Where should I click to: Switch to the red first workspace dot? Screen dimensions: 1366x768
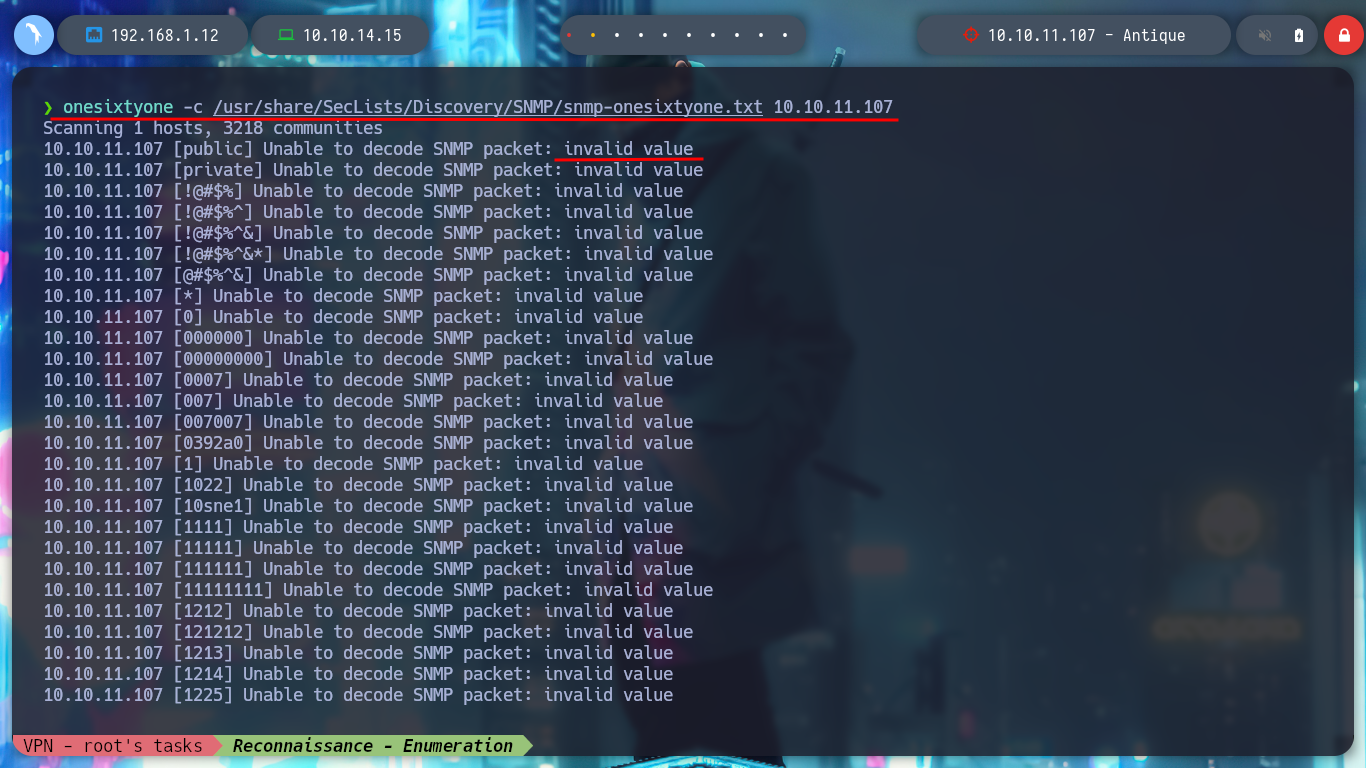pyautogui.click(x=569, y=35)
